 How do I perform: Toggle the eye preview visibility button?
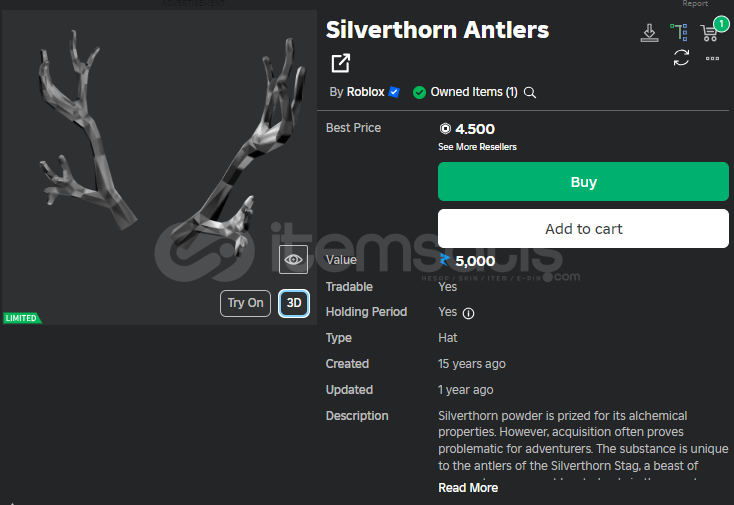(294, 259)
